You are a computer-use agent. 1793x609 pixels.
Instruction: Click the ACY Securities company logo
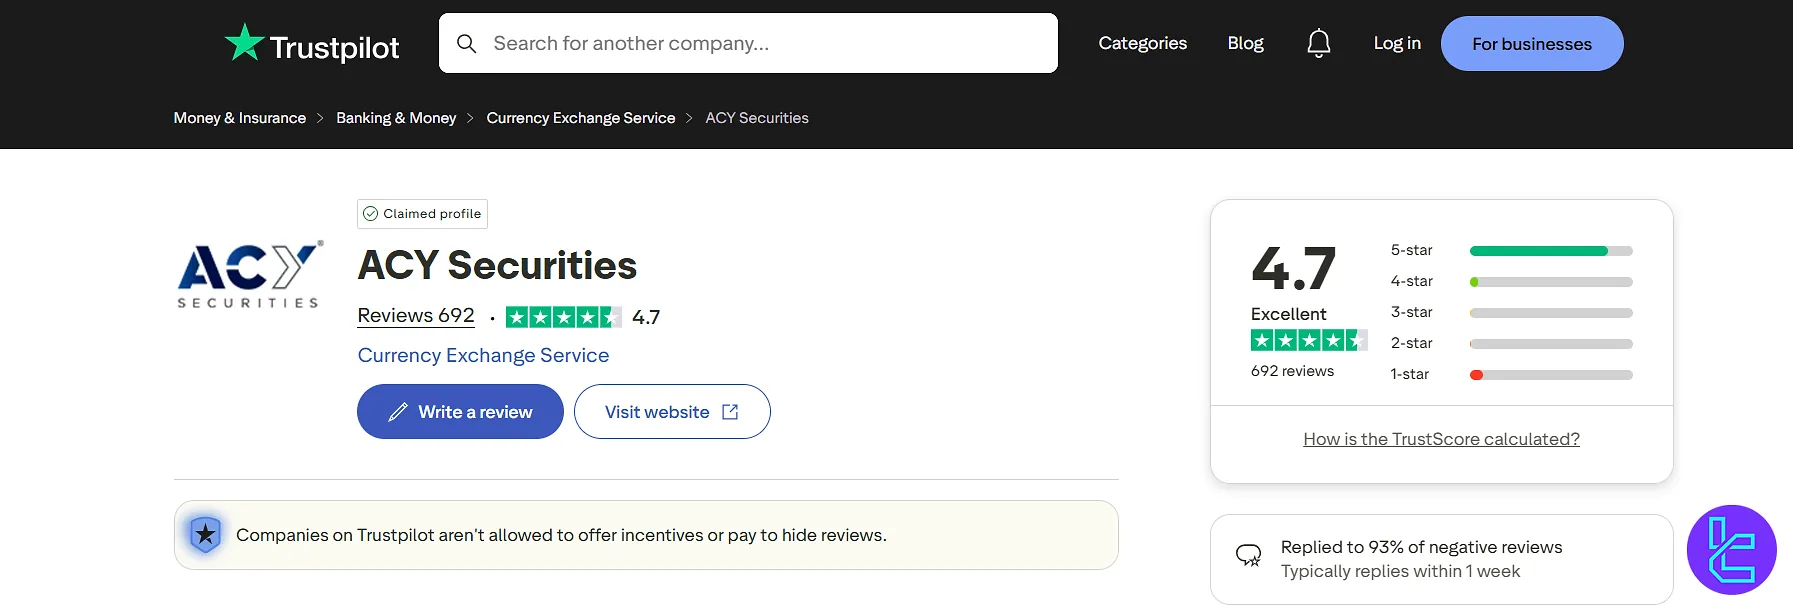(x=249, y=274)
